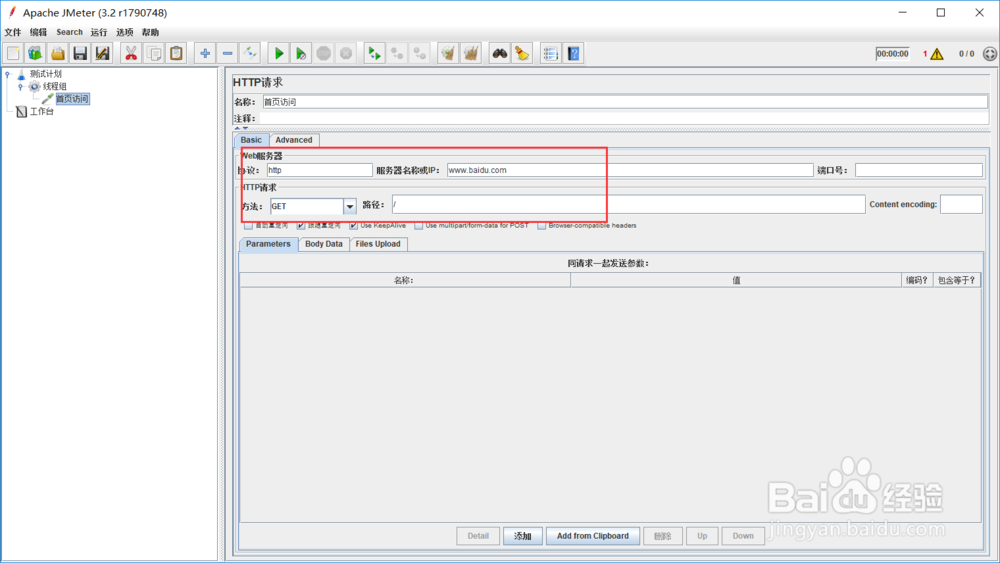
Task: Click the 删除 button
Action: (663, 536)
